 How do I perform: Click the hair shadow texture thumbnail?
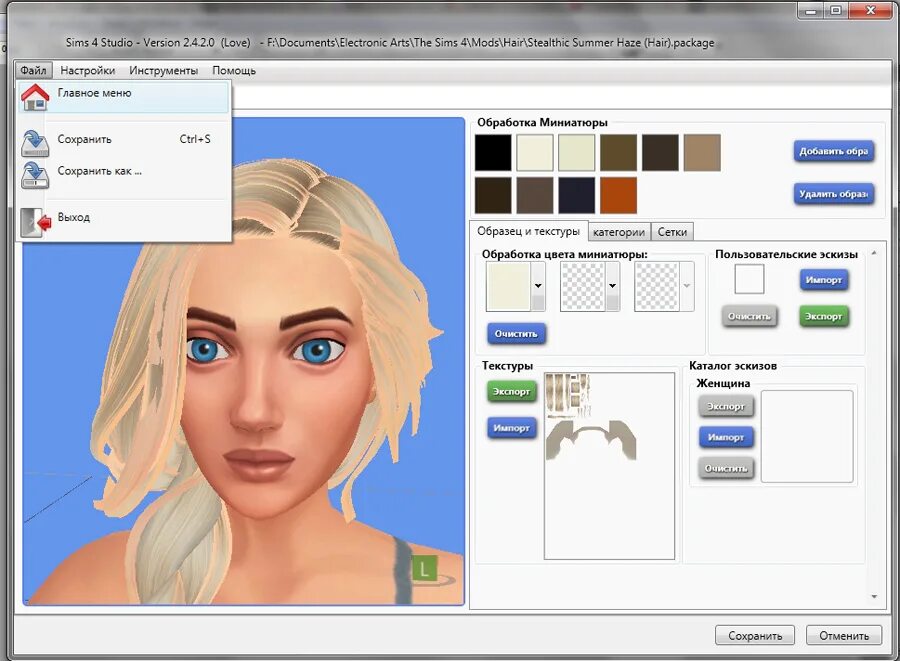(591, 440)
